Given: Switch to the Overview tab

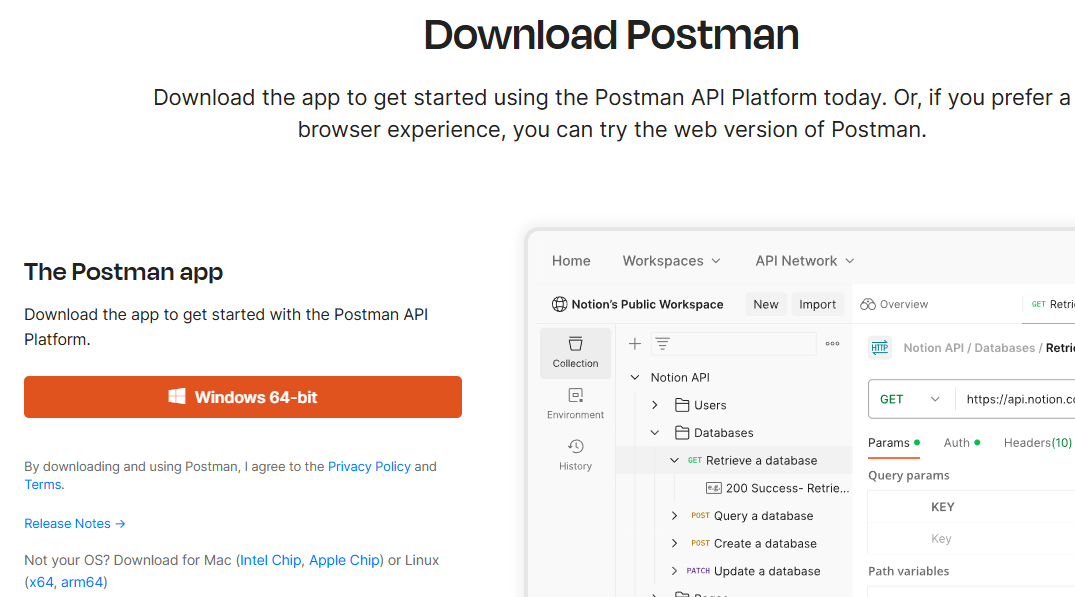Looking at the screenshot, I should [895, 304].
